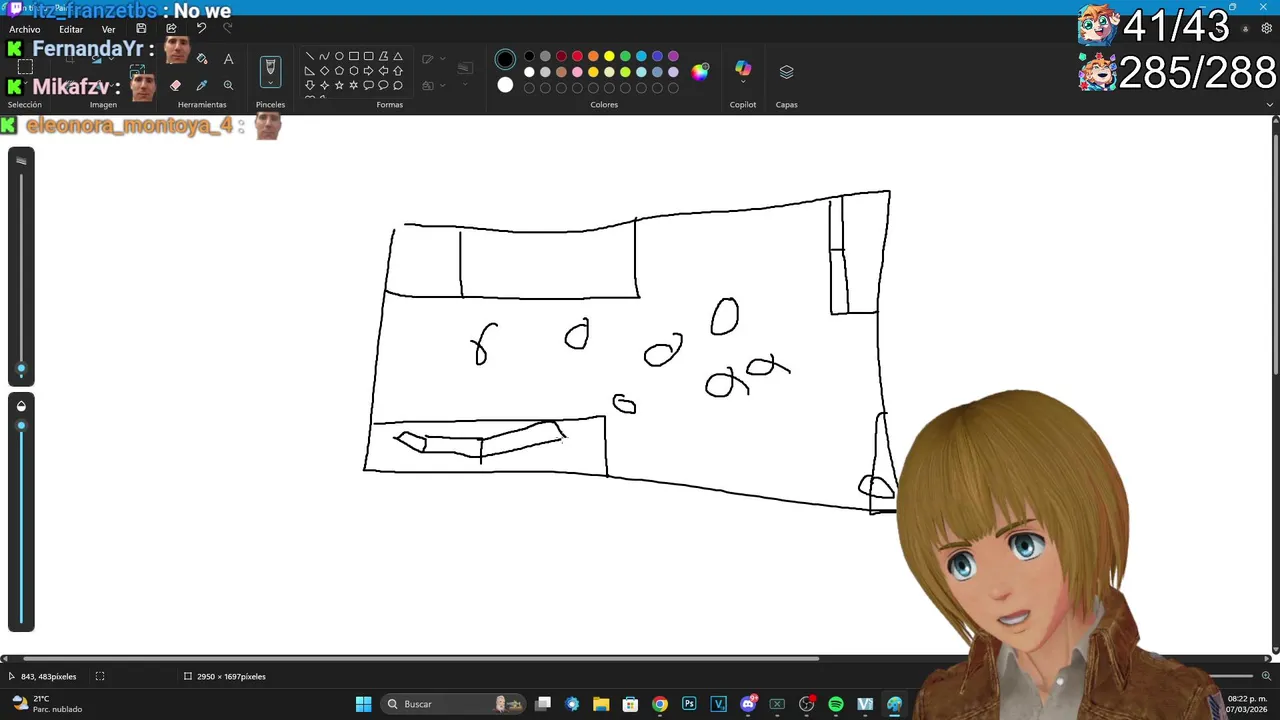The image size is (1280, 720).
Task: Open the Edit colors wheel
Action: point(700,71)
